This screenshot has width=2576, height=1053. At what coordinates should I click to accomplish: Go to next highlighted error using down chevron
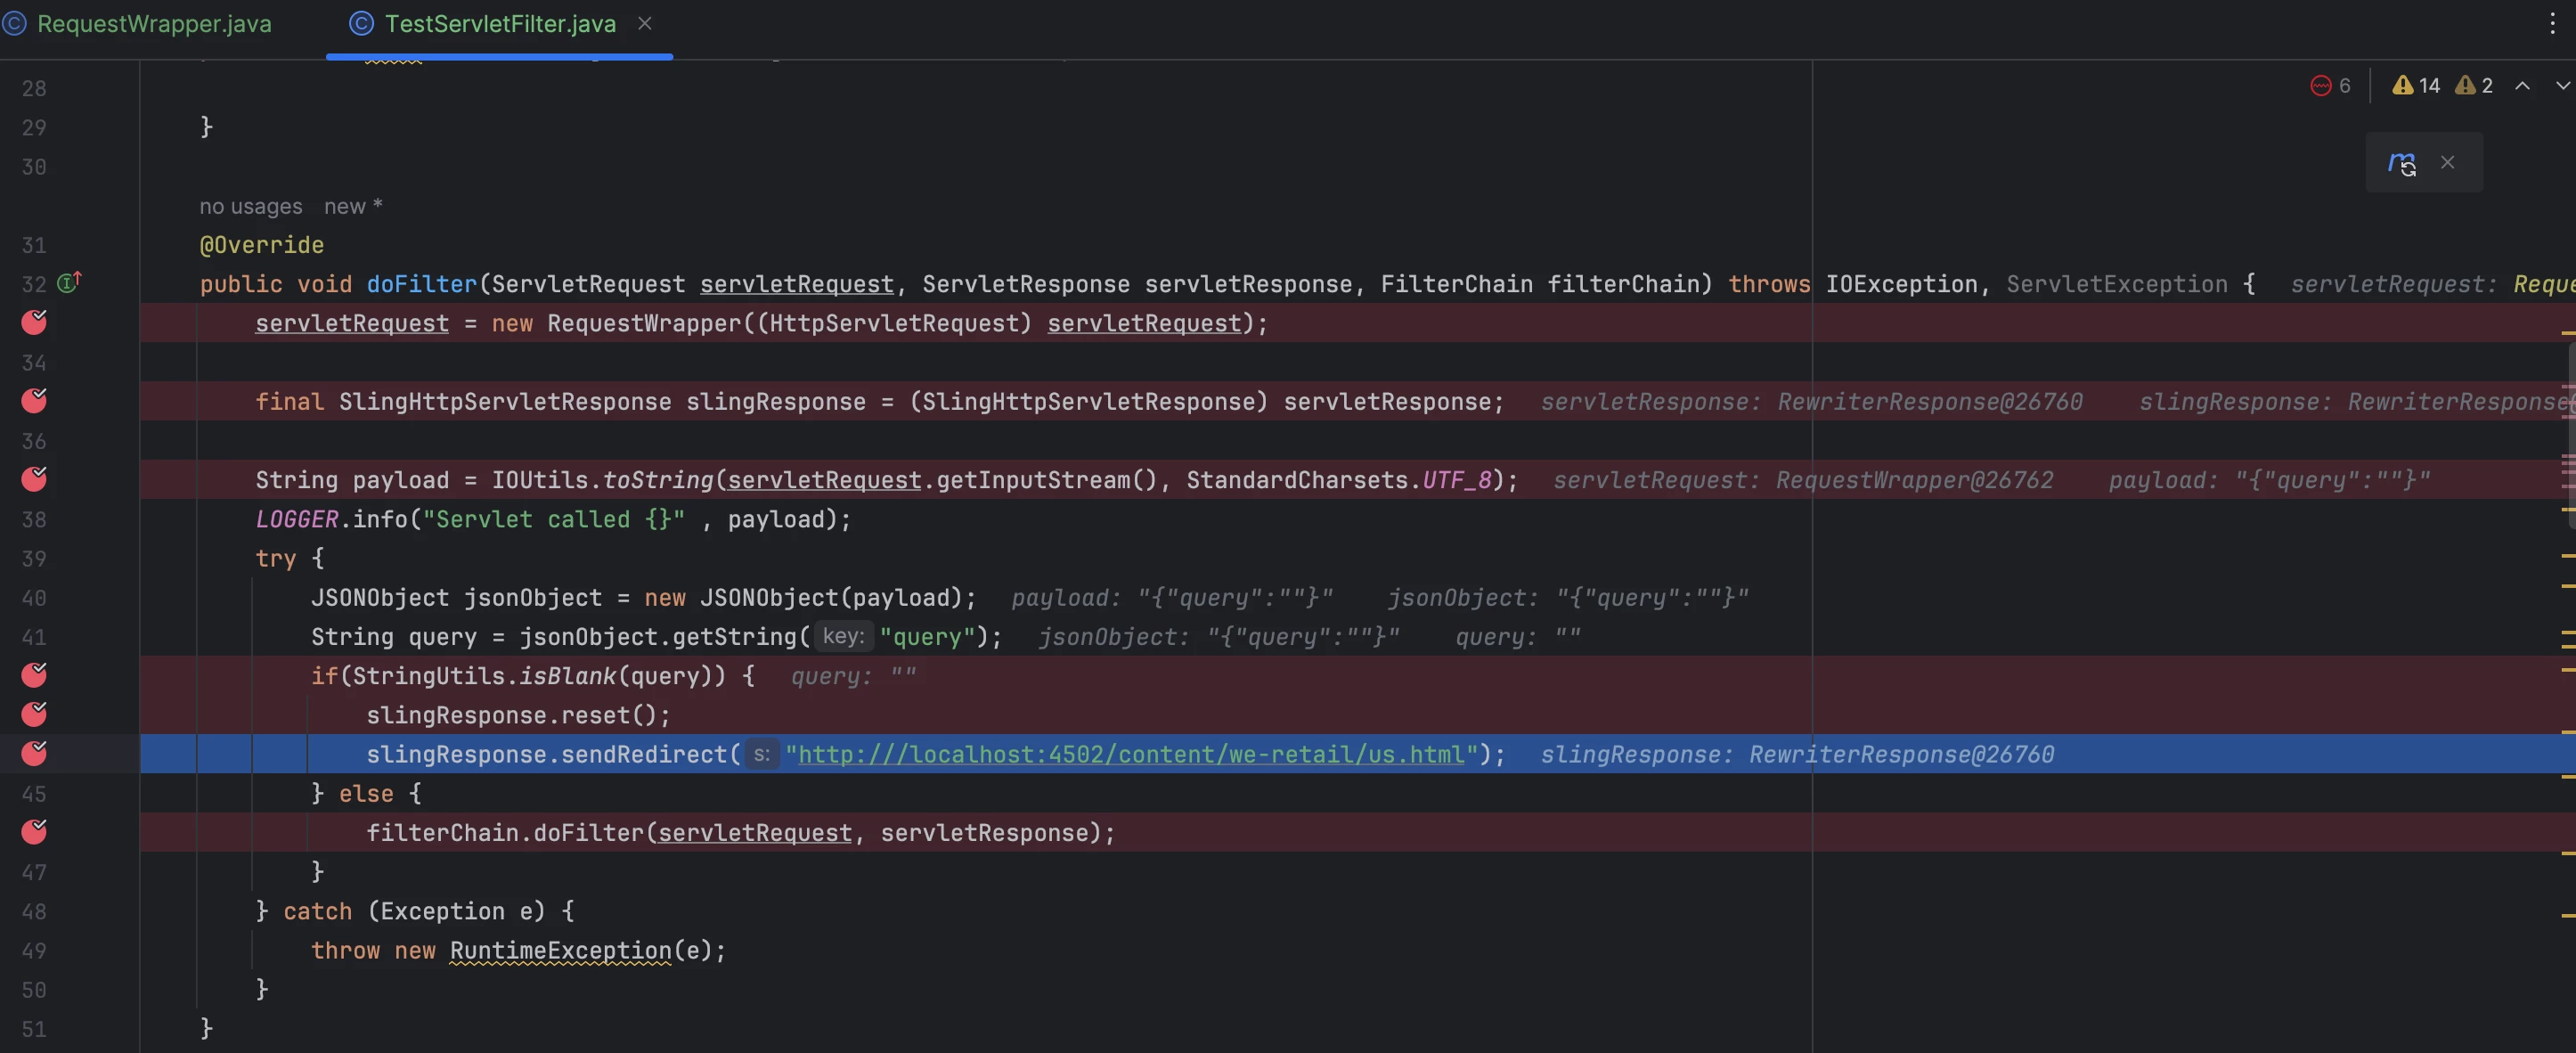[x=2562, y=86]
